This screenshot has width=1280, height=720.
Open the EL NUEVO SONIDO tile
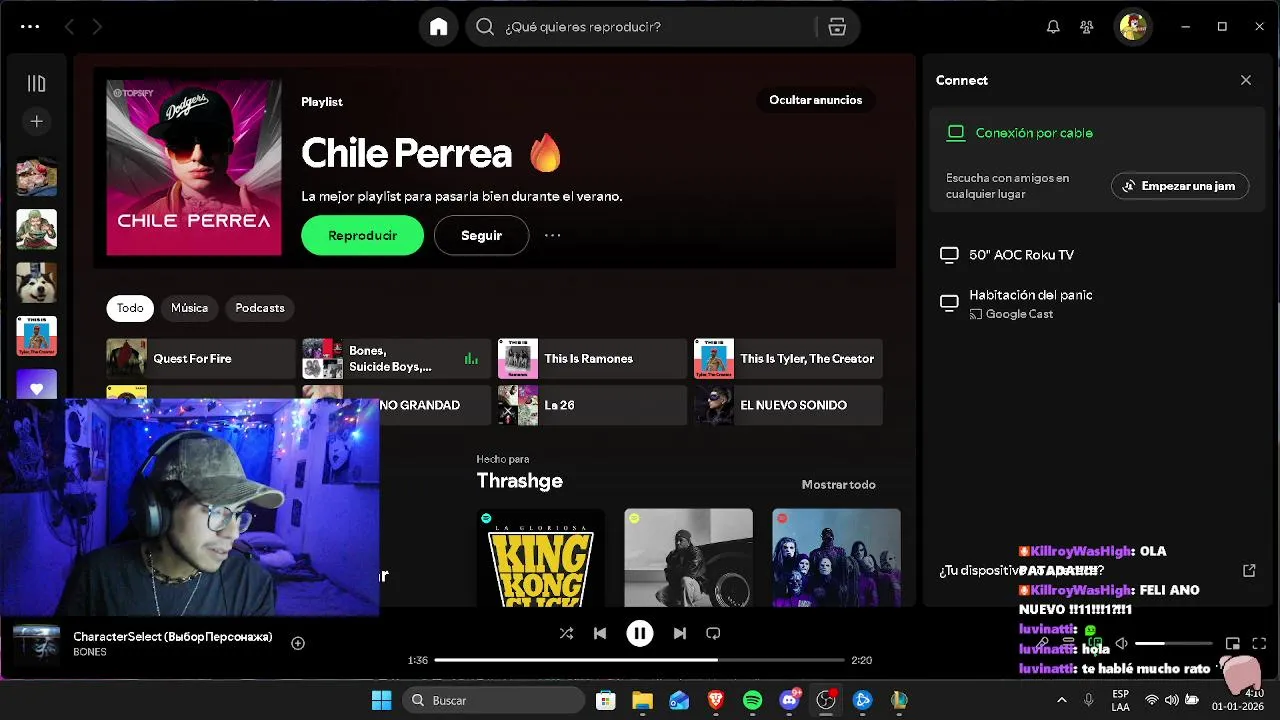pyautogui.click(x=788, y=405)
